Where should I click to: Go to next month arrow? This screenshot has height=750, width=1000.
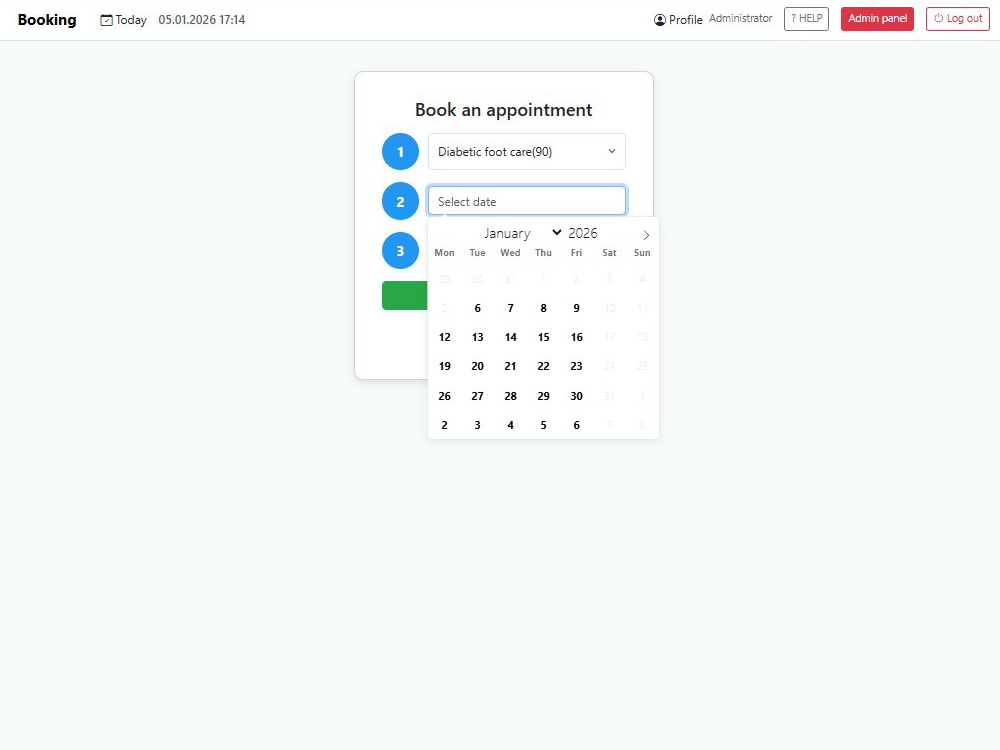[646, 235]
